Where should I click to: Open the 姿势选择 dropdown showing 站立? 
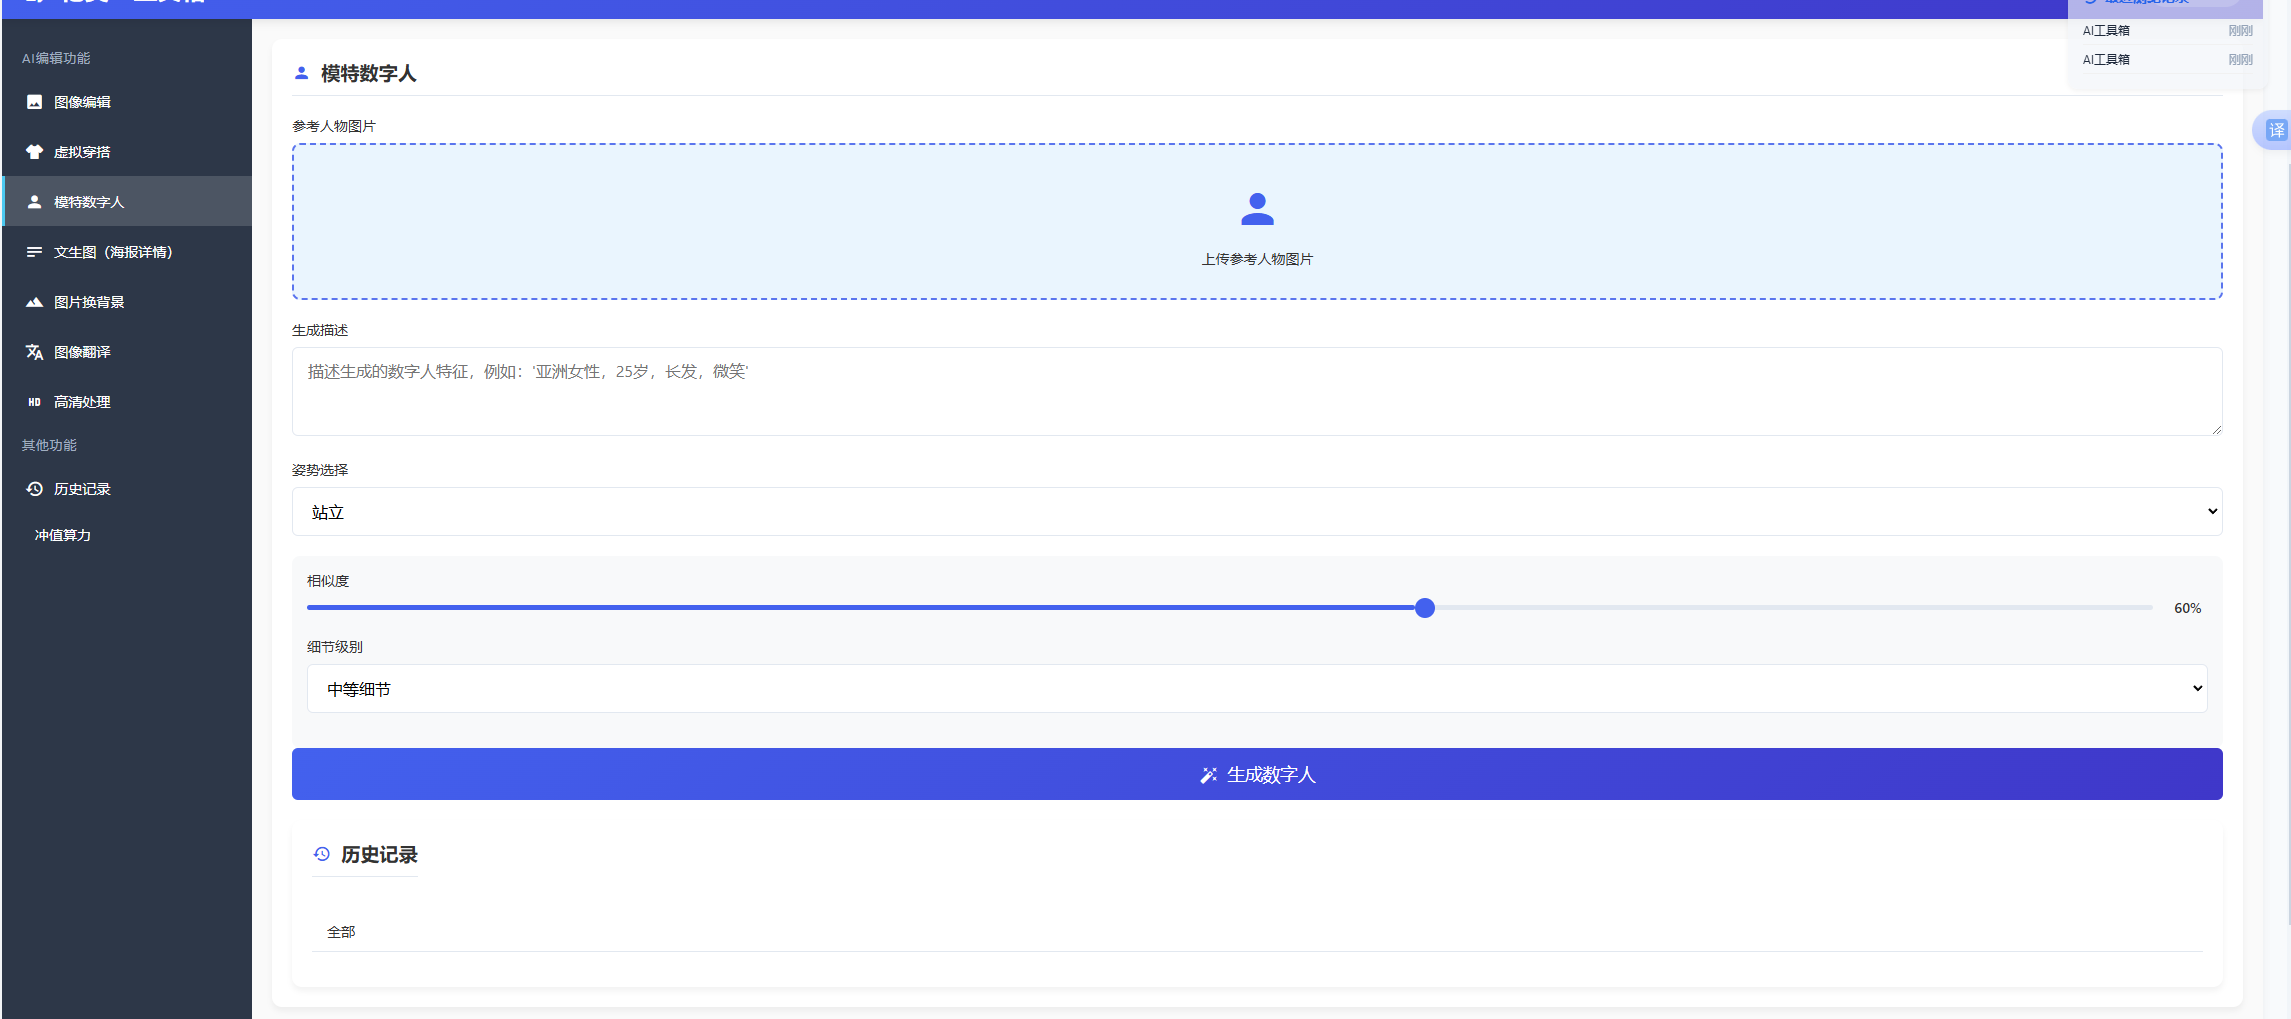point(1256,512)
